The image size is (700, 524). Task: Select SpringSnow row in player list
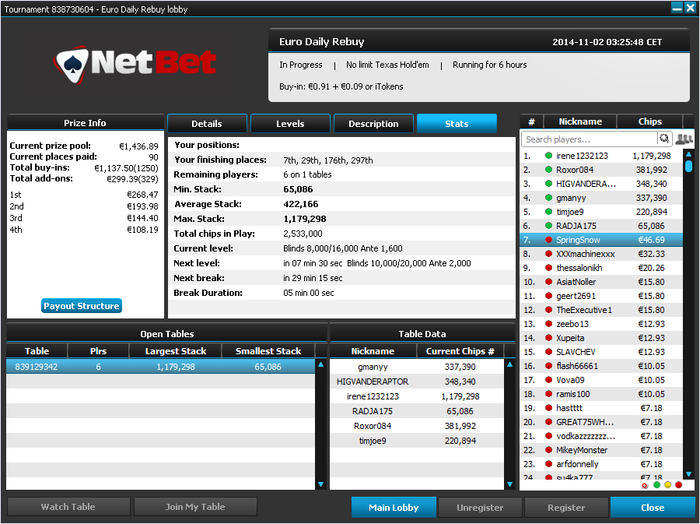tap(601, 240)
